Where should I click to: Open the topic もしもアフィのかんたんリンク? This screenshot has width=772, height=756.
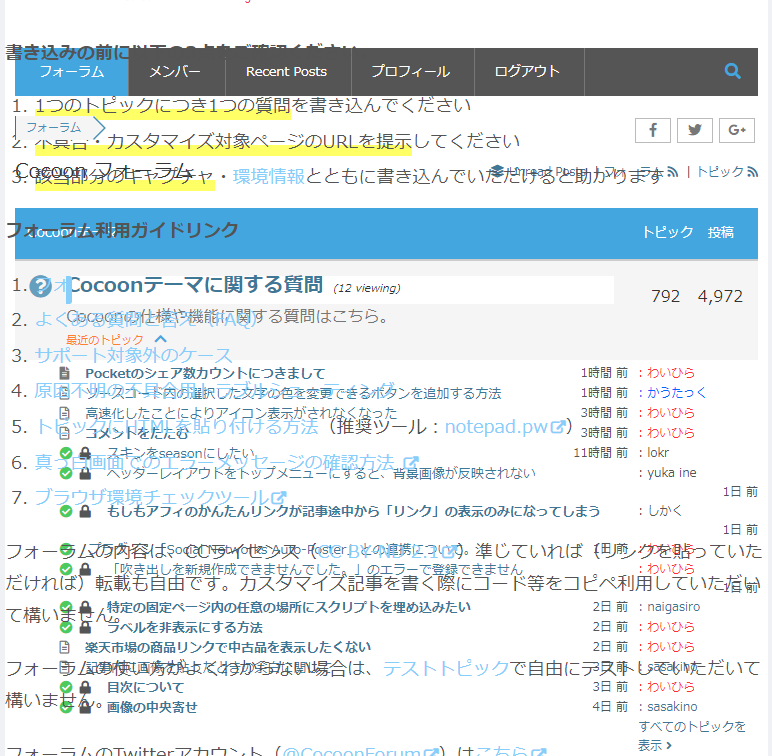coord(354,511)
